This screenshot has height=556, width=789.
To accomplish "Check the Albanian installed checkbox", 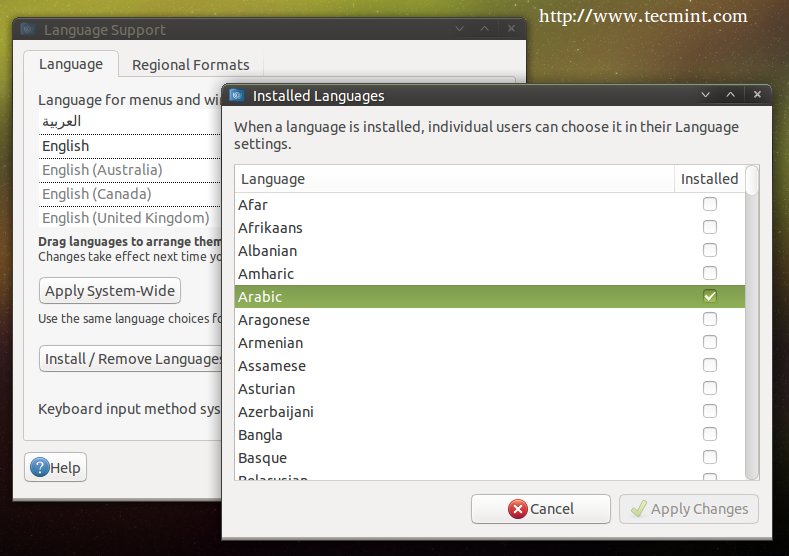I will (709, 250).
